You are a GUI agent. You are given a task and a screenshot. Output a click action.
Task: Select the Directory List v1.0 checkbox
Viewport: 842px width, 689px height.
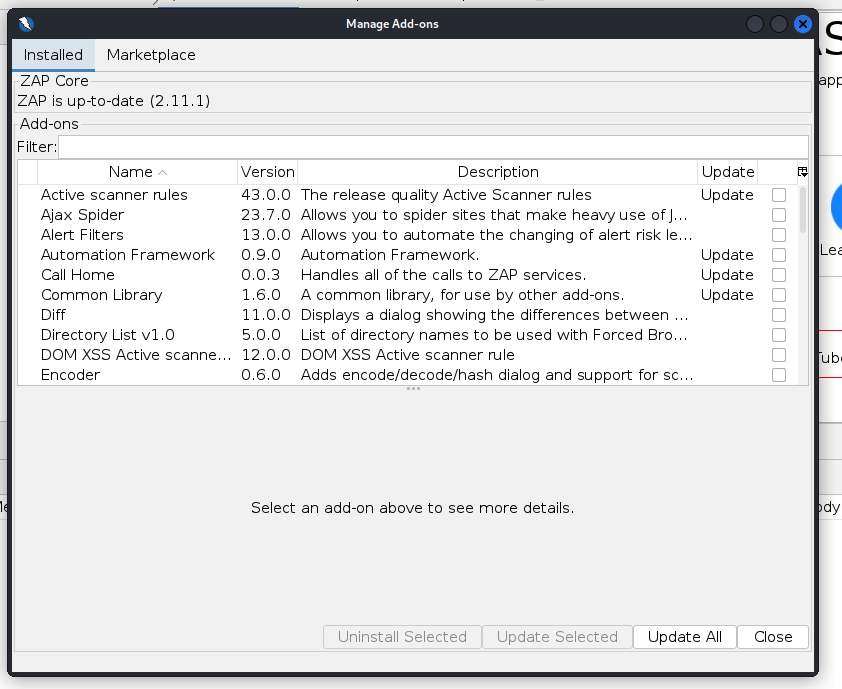click(x=779, y=335)
